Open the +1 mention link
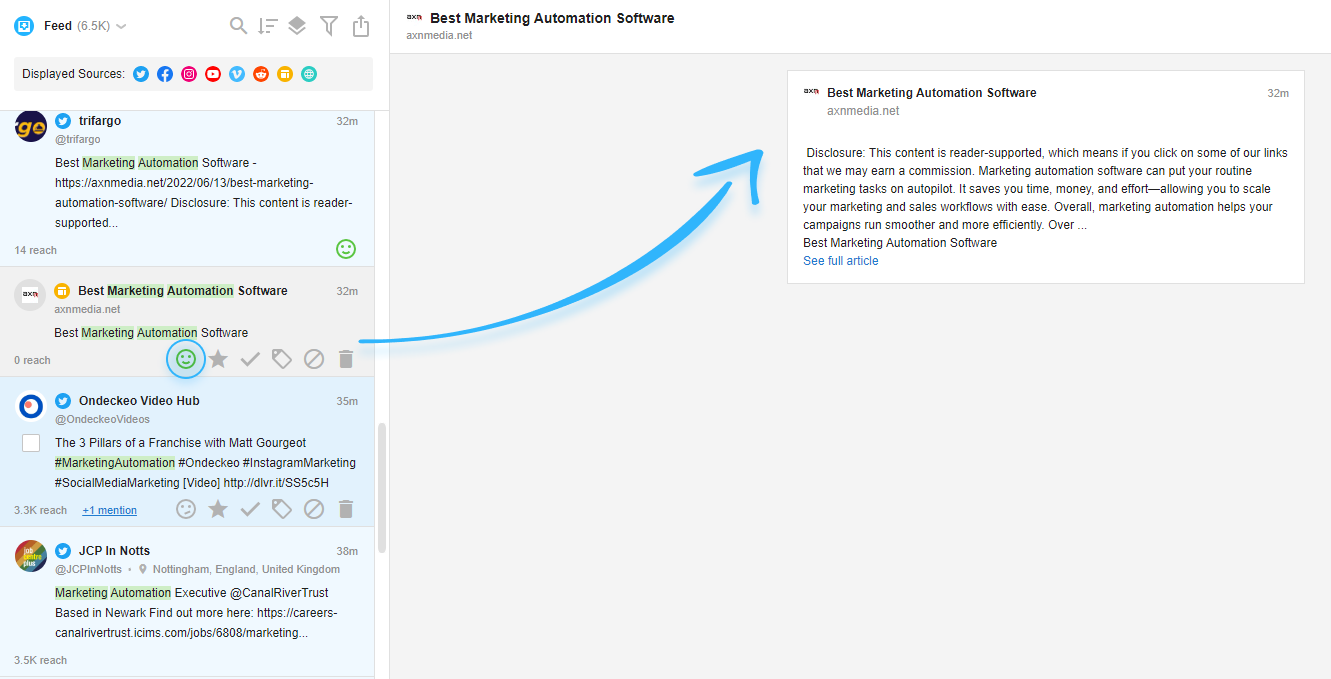1331x679 pixels. pos(110,510)
